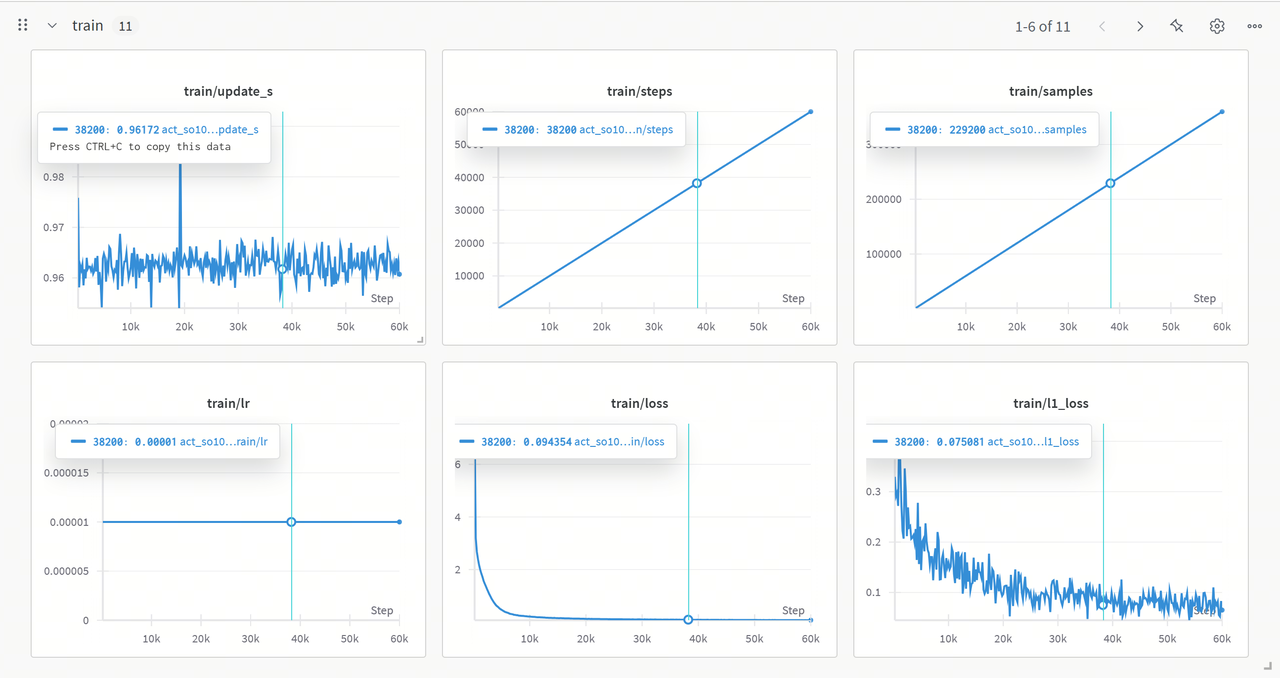
Task: Click hovered marker on train/lr line
Action: point(291,522)
